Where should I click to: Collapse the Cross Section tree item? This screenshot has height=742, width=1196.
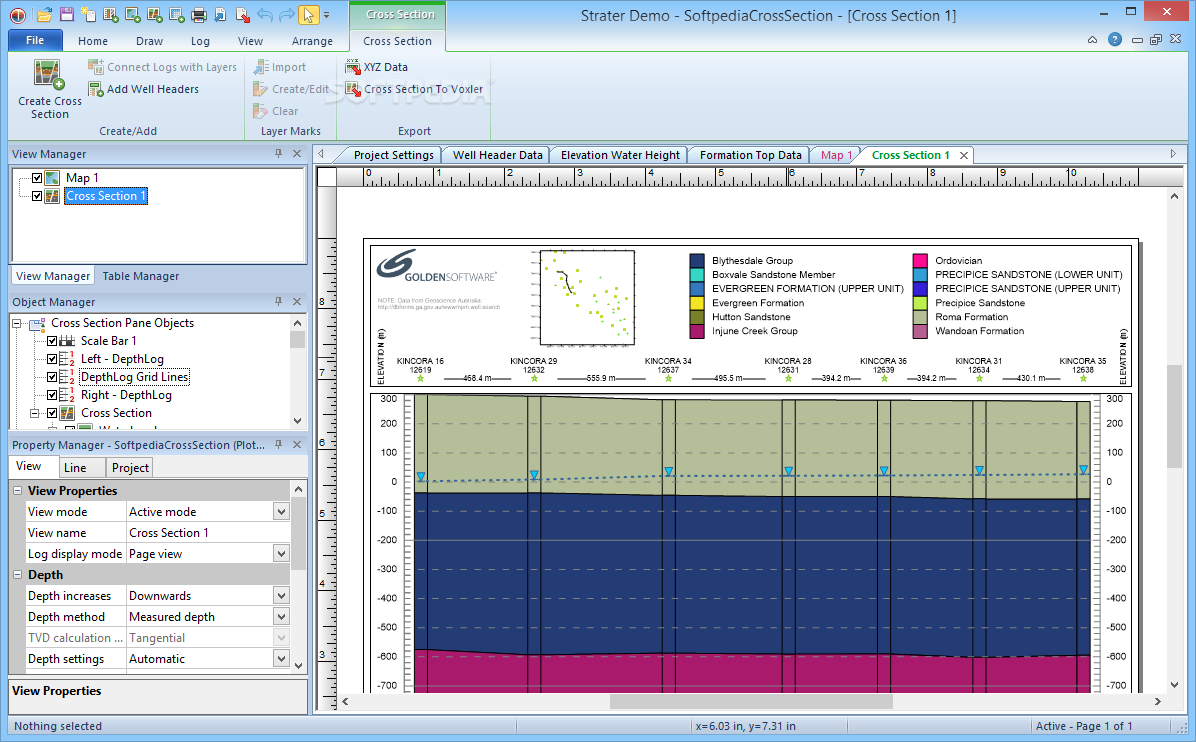34,413
